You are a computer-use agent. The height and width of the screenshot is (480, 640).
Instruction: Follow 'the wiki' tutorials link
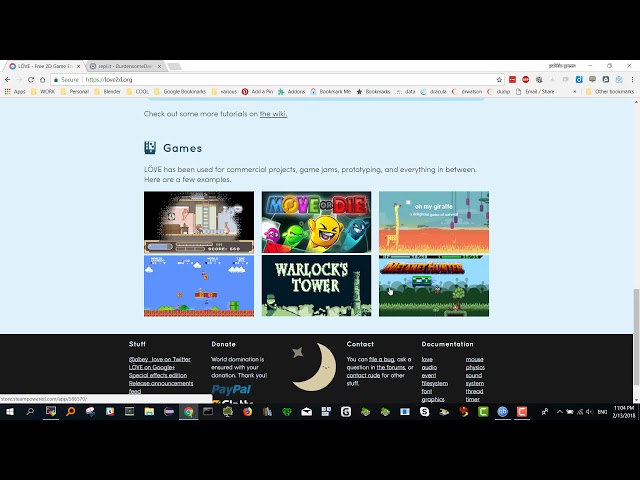click(273, 114)
